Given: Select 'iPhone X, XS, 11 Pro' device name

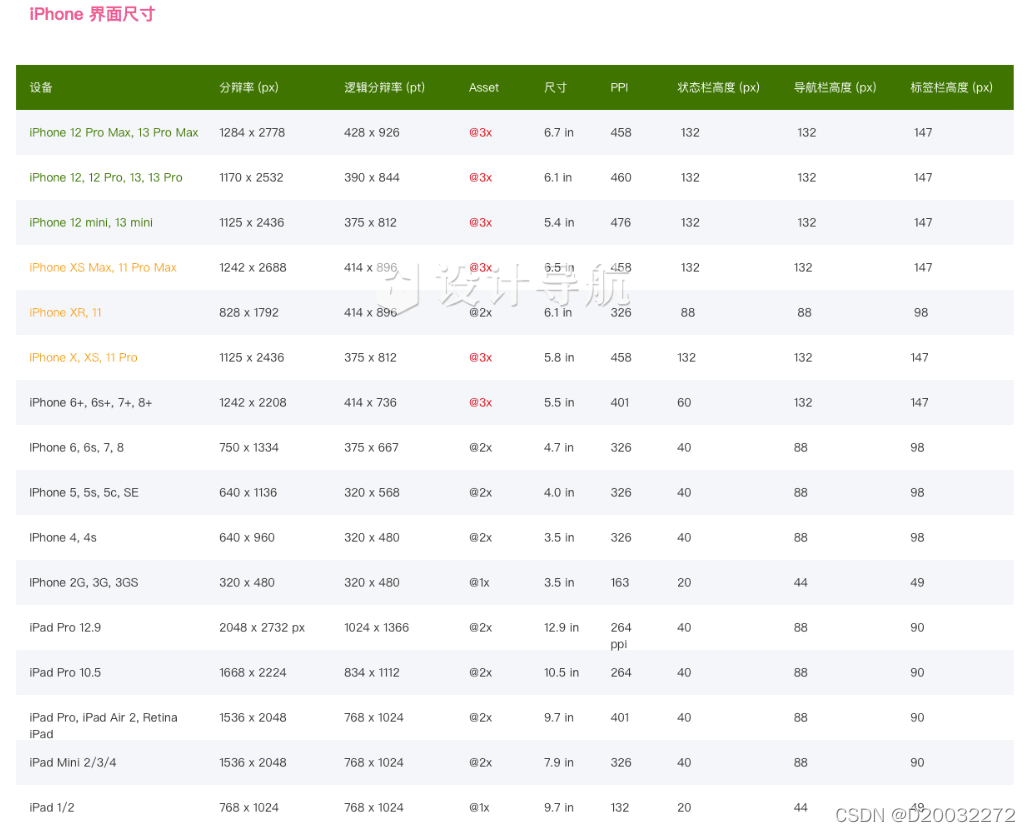Looking at the screenshot, I should [83, 357].
